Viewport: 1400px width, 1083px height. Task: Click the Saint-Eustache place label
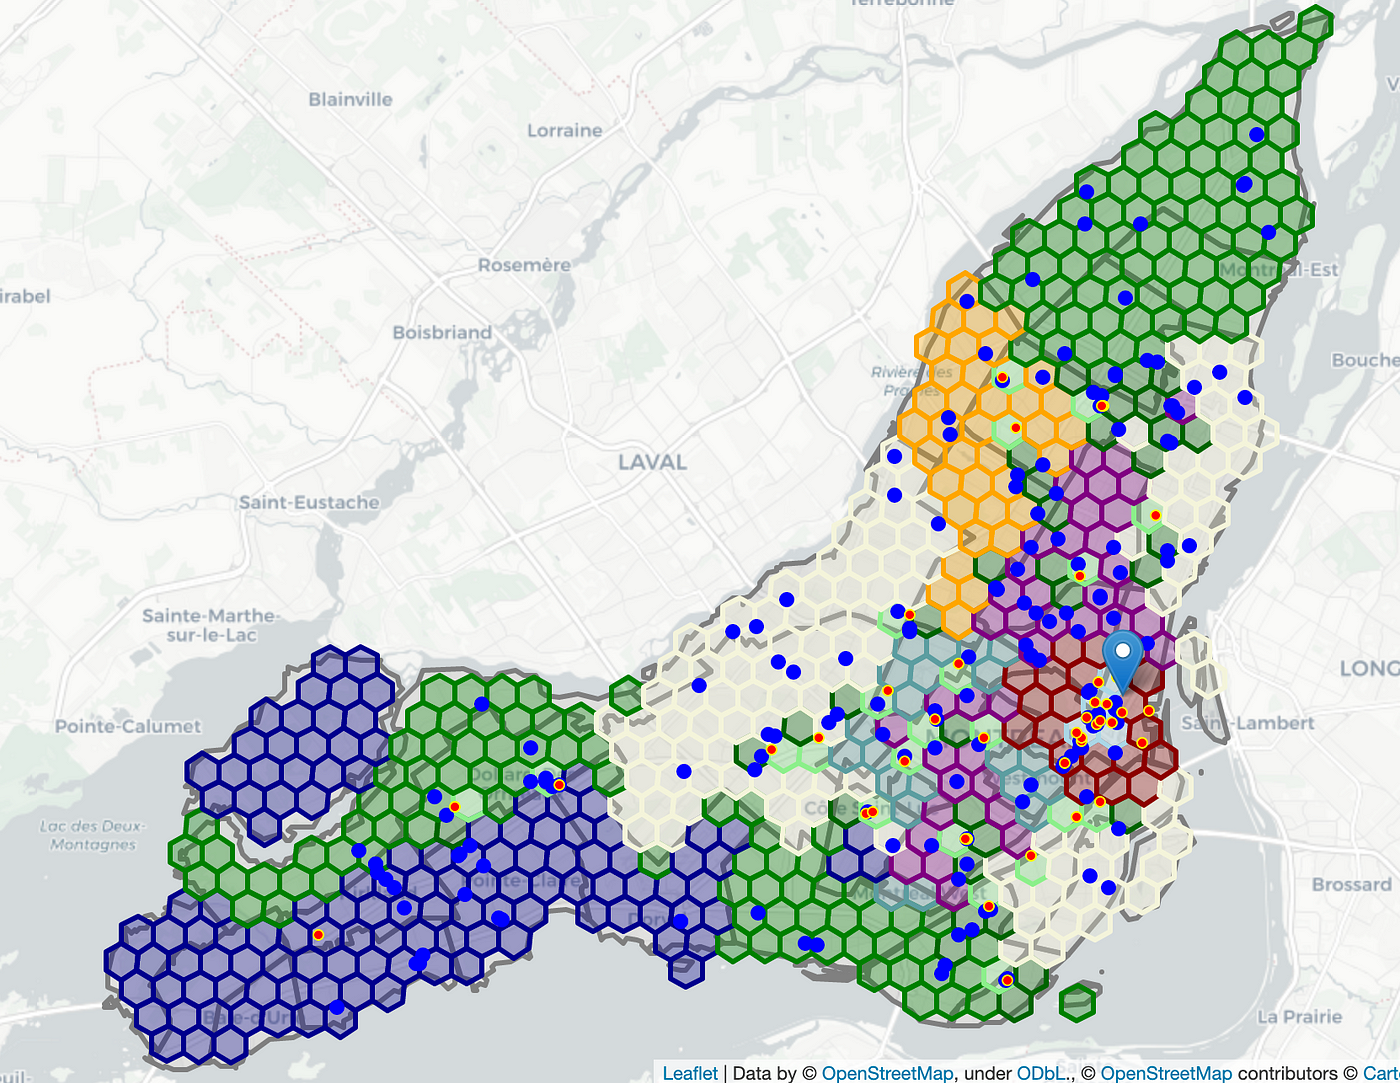click(309, 502)
